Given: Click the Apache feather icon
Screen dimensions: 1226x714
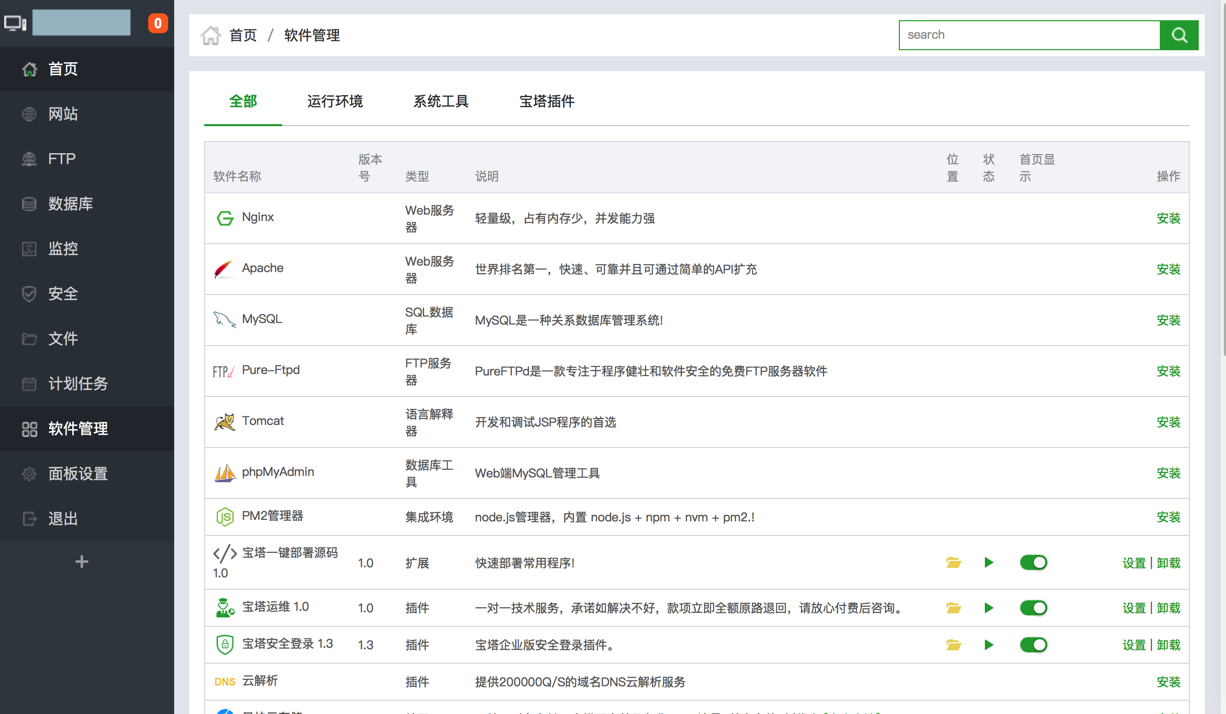Looking at the screenshot, I should (x=224, y=269).
